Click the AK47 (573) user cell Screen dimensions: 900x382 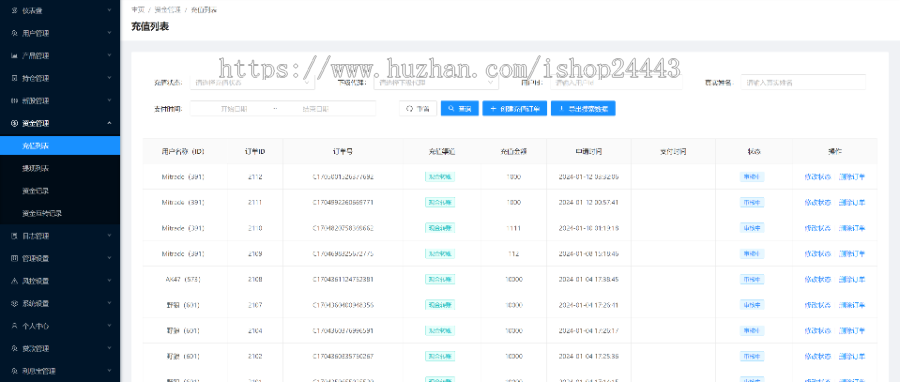tap(183, 279)
